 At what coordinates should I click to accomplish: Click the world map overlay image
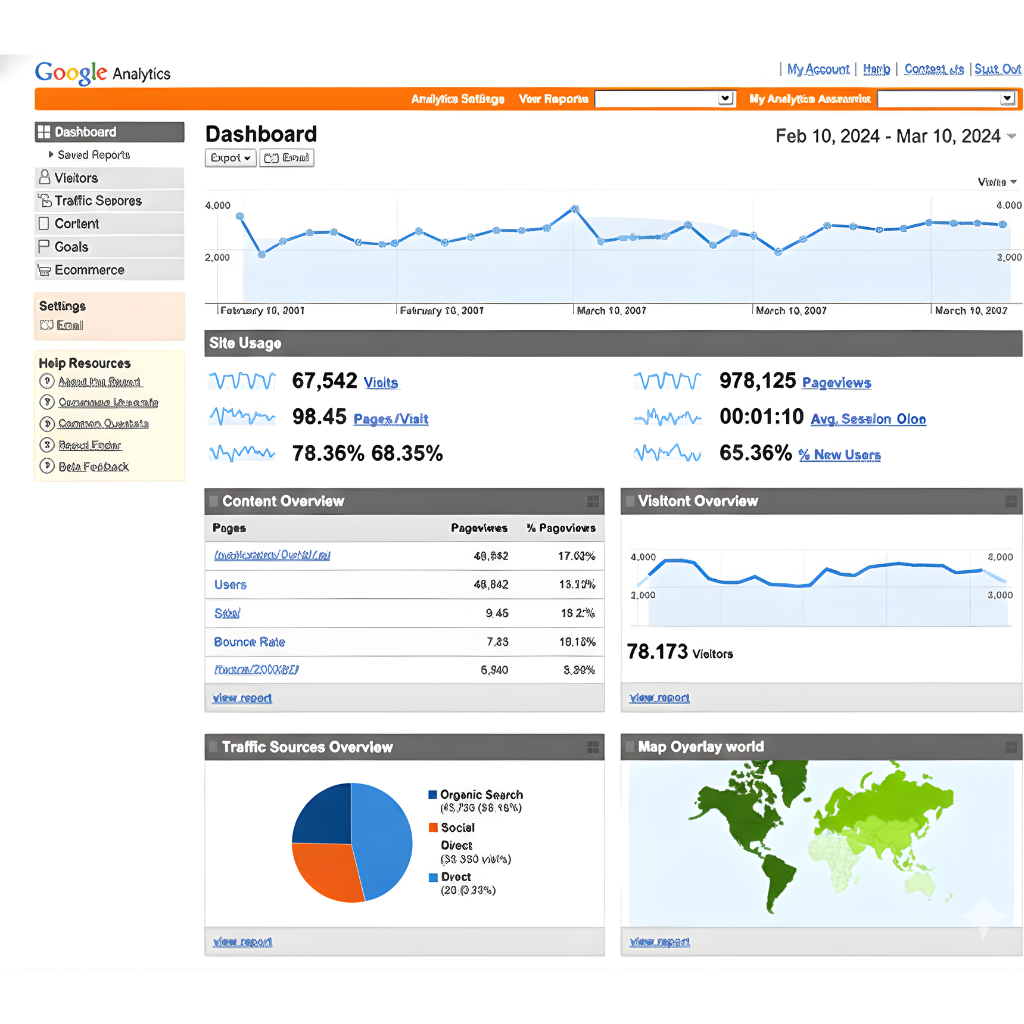coord(821,842)
